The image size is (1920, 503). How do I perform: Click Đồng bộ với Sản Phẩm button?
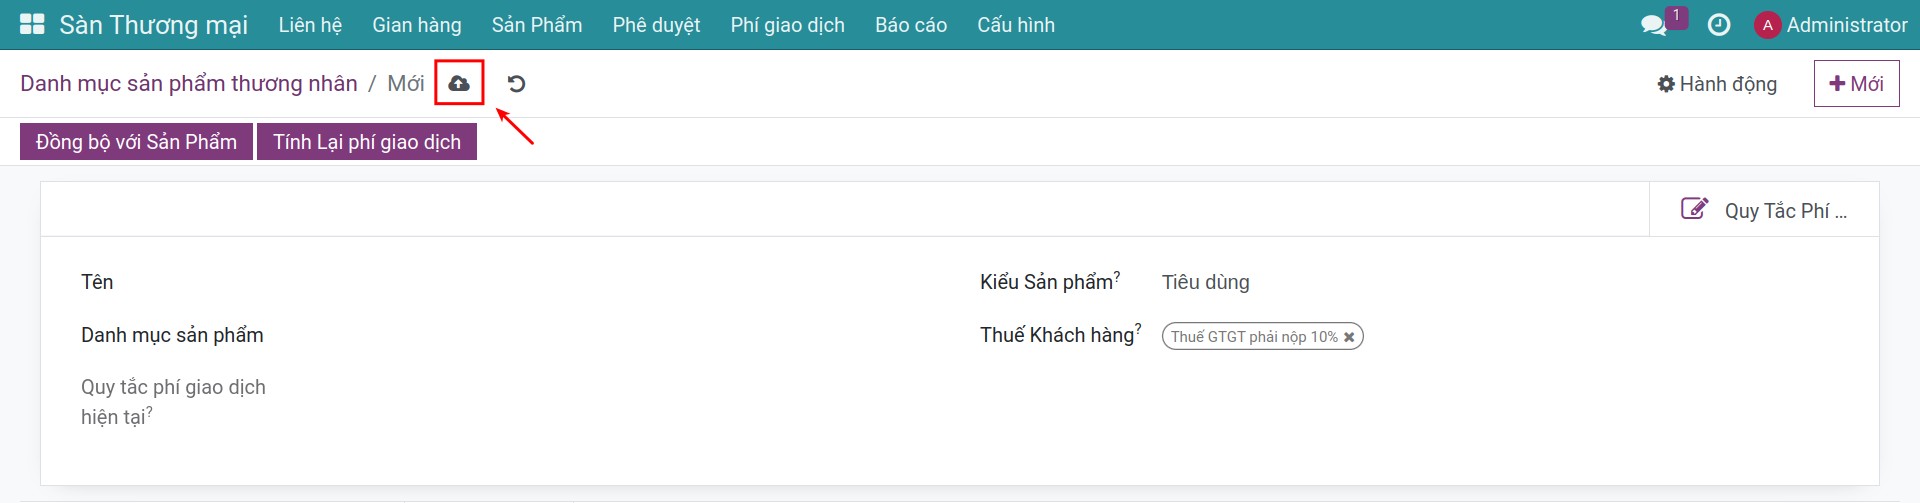point(136,142)
